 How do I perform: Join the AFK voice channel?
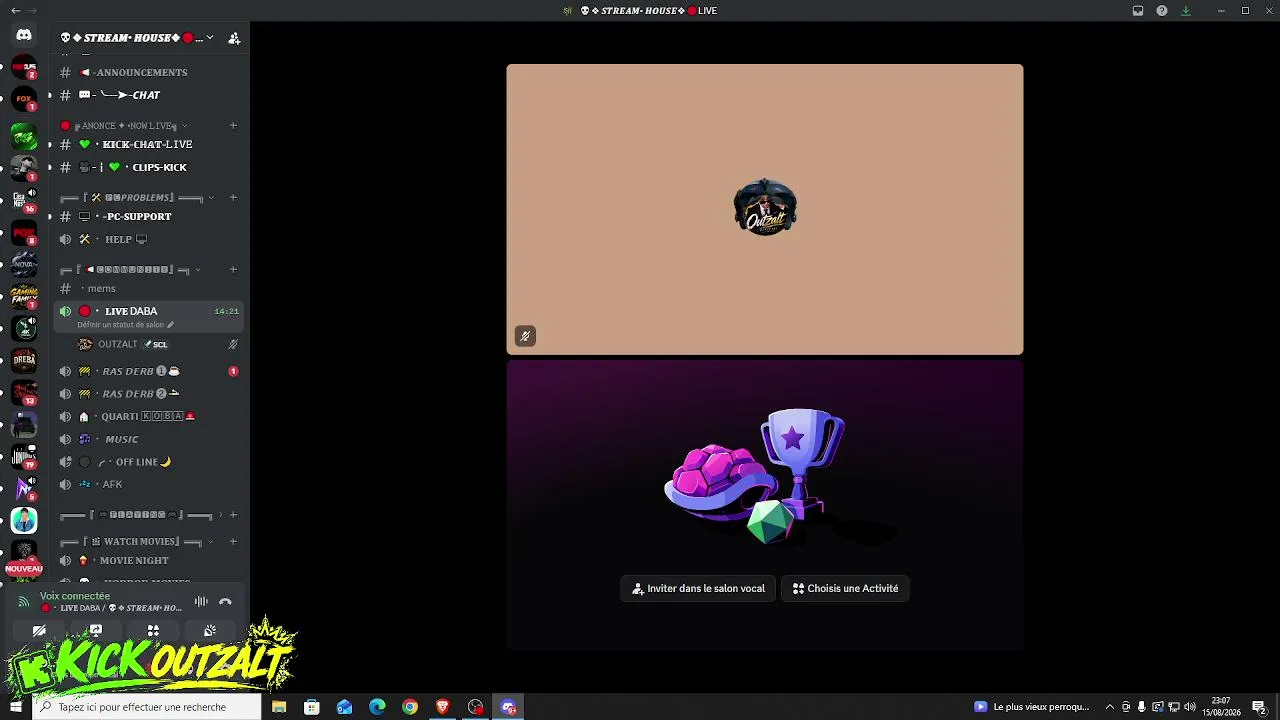[149, 484]
